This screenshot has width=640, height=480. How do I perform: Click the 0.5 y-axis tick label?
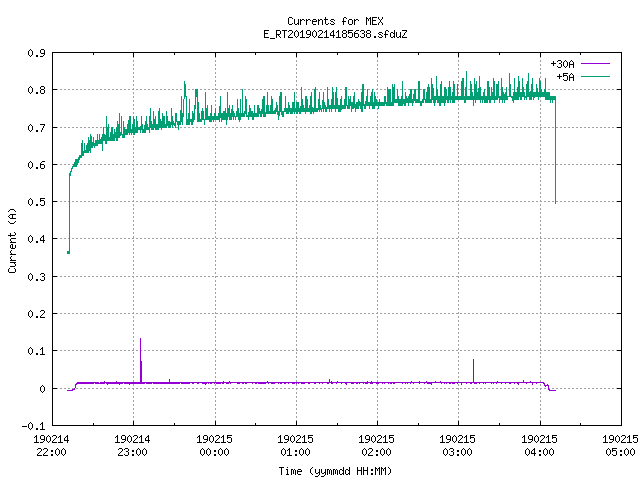[36, 202]
